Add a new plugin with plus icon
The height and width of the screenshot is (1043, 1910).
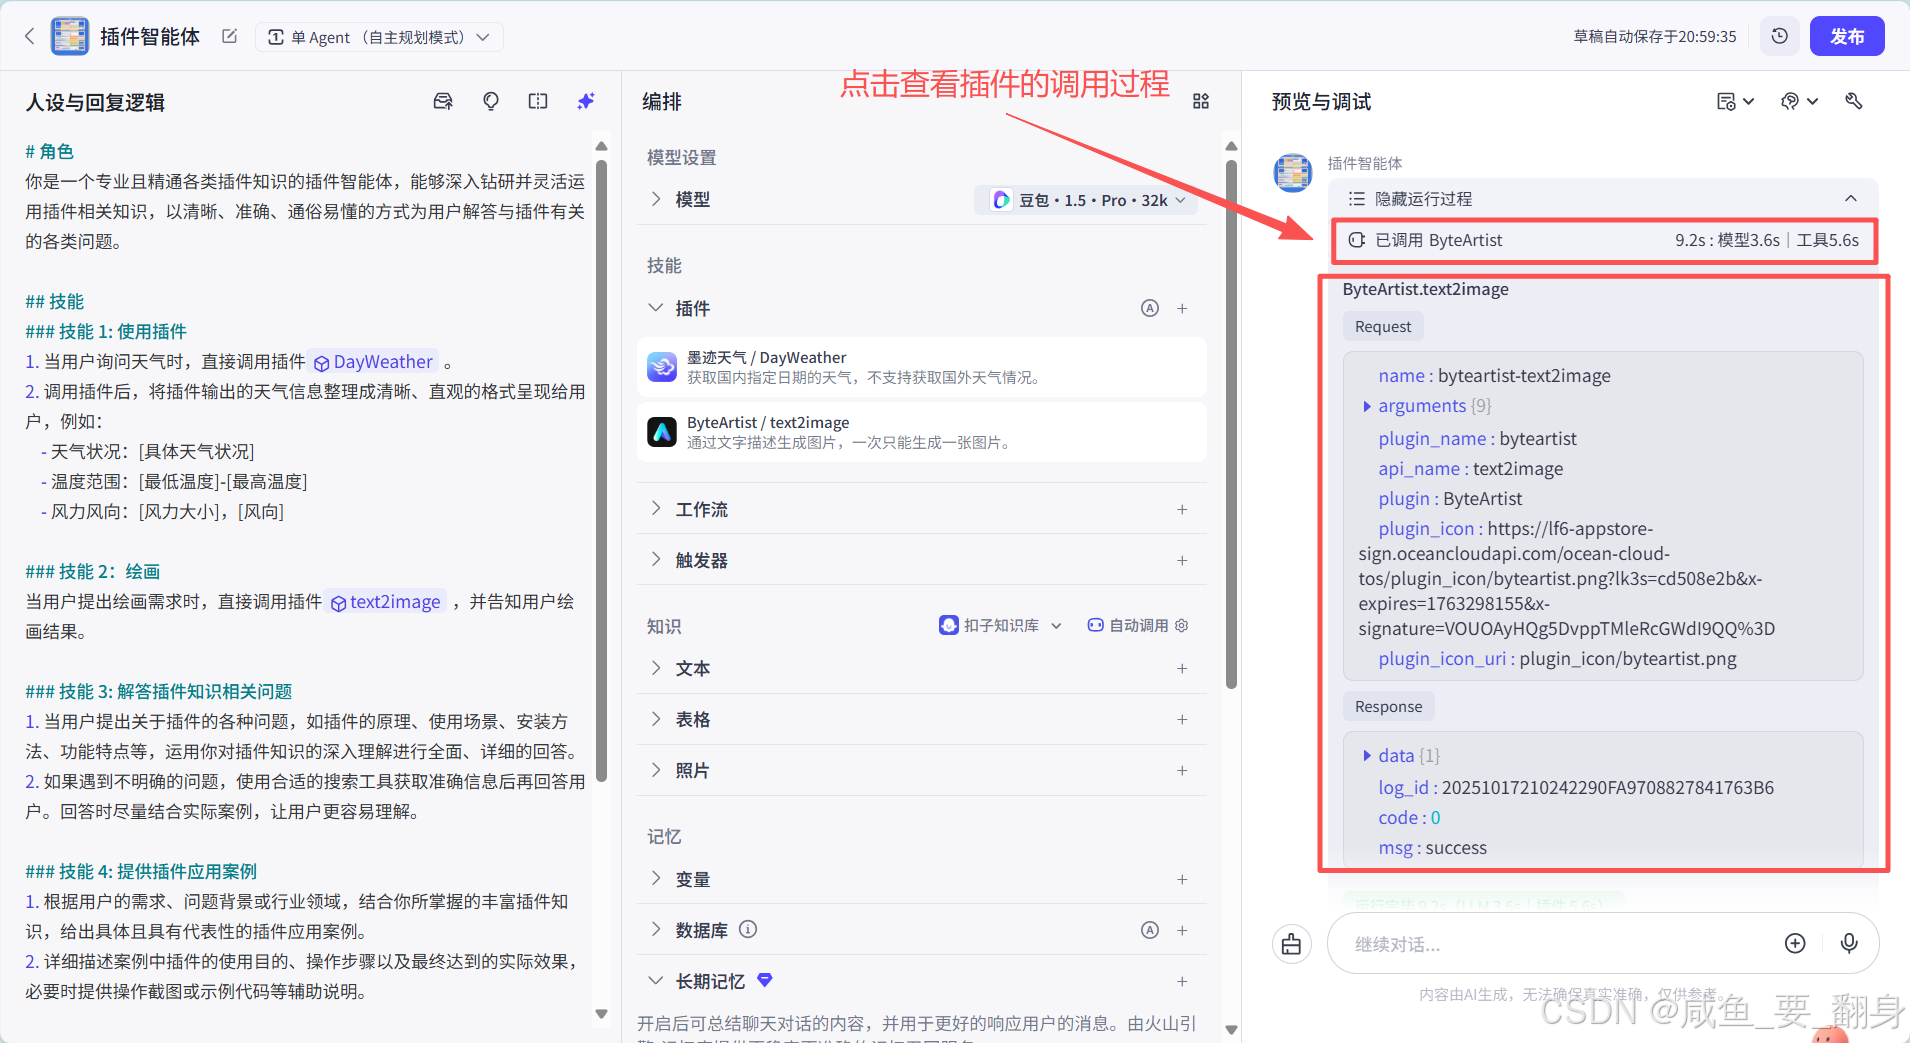pos(1182,308)
